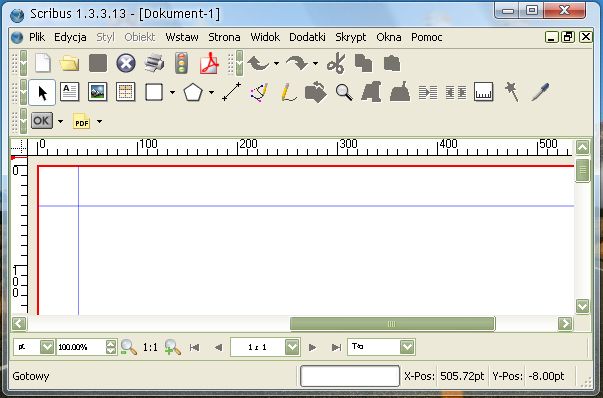Viewport: 603px width, 398px height.
Task: Expand the Shape tool options arrow
Action: [x=172, y=92]
